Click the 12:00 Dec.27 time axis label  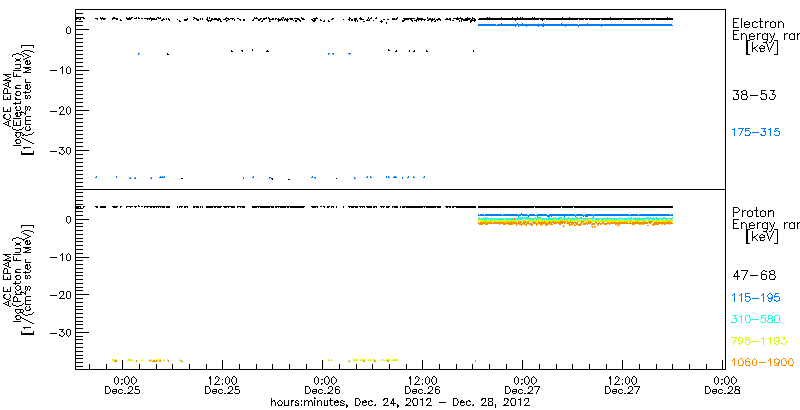tap(623, 386)
